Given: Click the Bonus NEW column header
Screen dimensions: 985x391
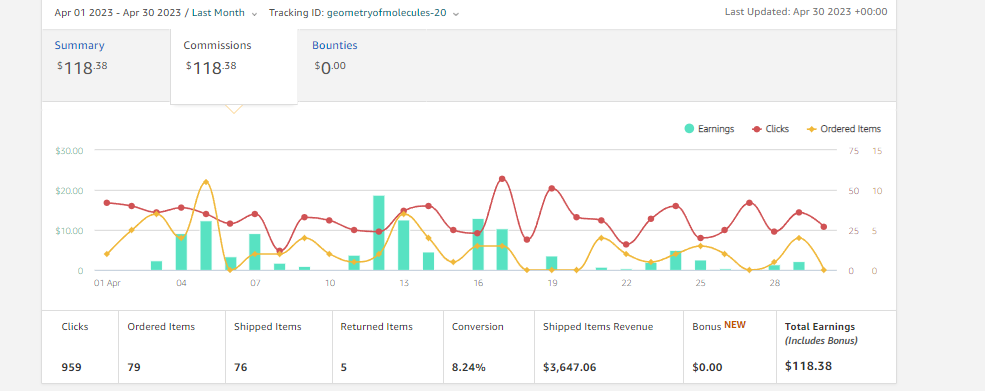Looking at the screenshot, I should 719,326.
